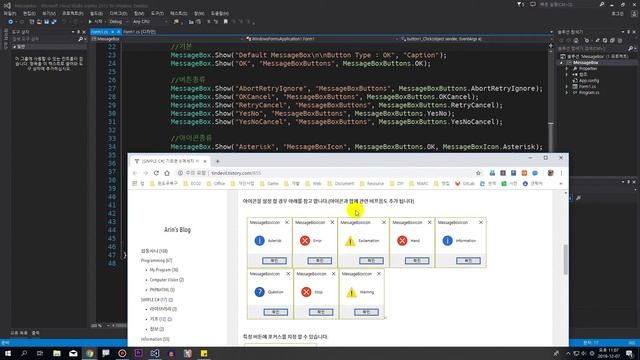This screenshot has width=640, height=360.
Task: Click Save icon in Visual Studio toolbar
Action: coord(46,22)
